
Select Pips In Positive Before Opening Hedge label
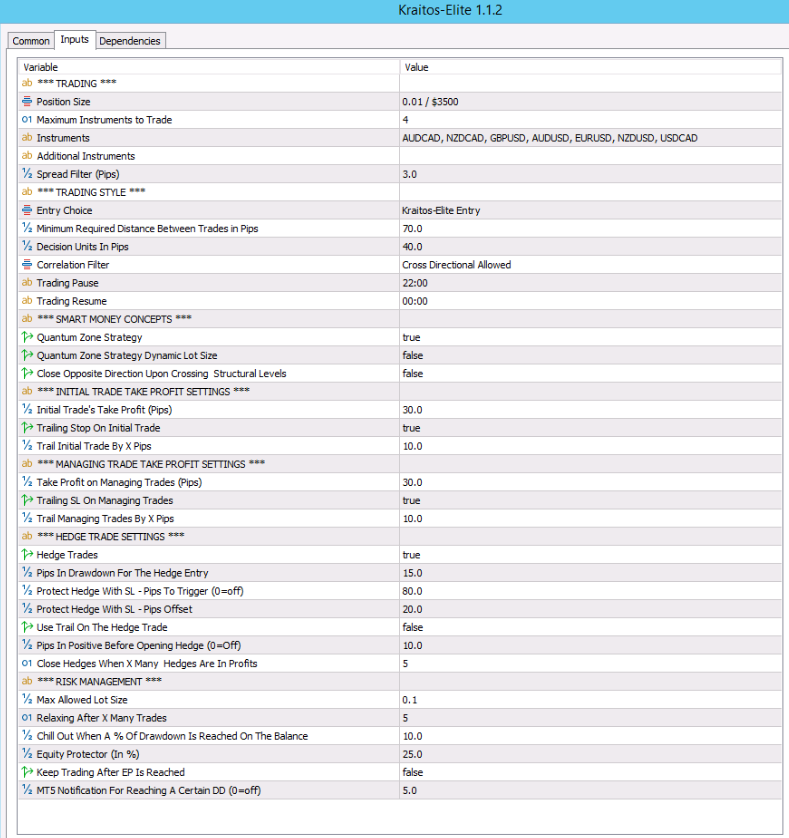pos(138,646)
